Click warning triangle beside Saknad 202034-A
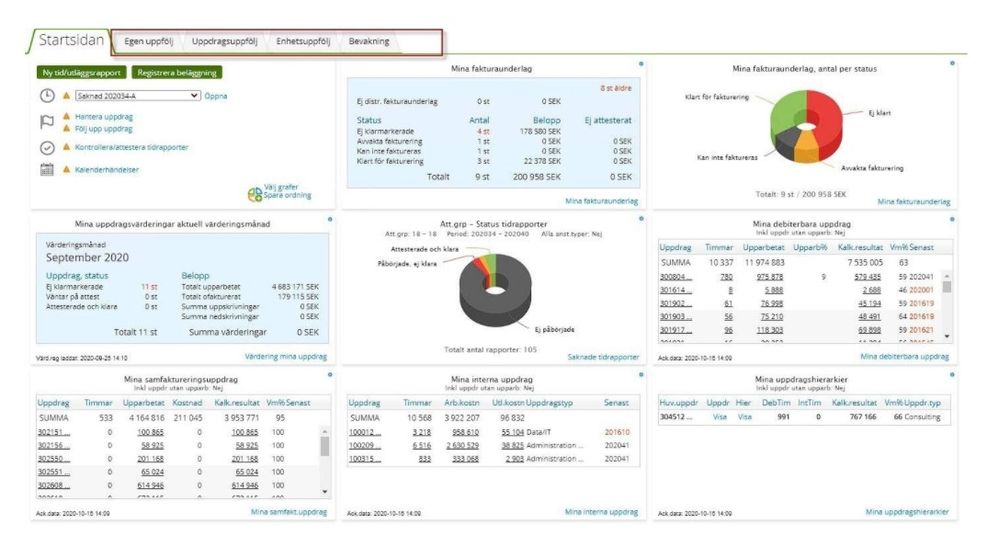The height and width of the screenshot is (548, 999). point(66,96)
